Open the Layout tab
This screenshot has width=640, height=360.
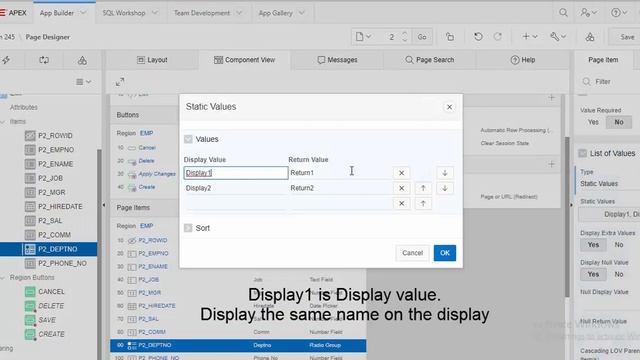[152, 60]
